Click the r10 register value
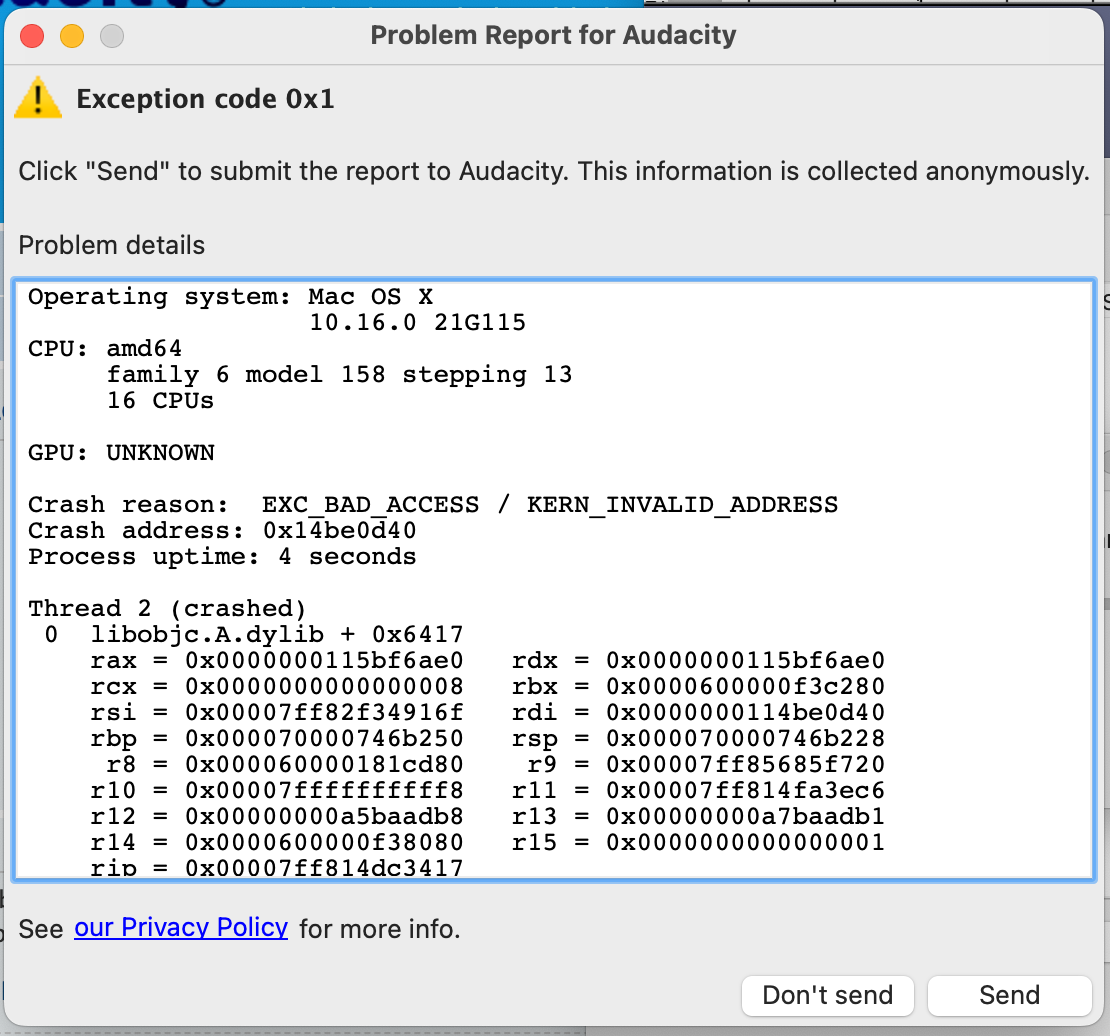The height and width of the screenshot is (1036, 1110). 324,790
